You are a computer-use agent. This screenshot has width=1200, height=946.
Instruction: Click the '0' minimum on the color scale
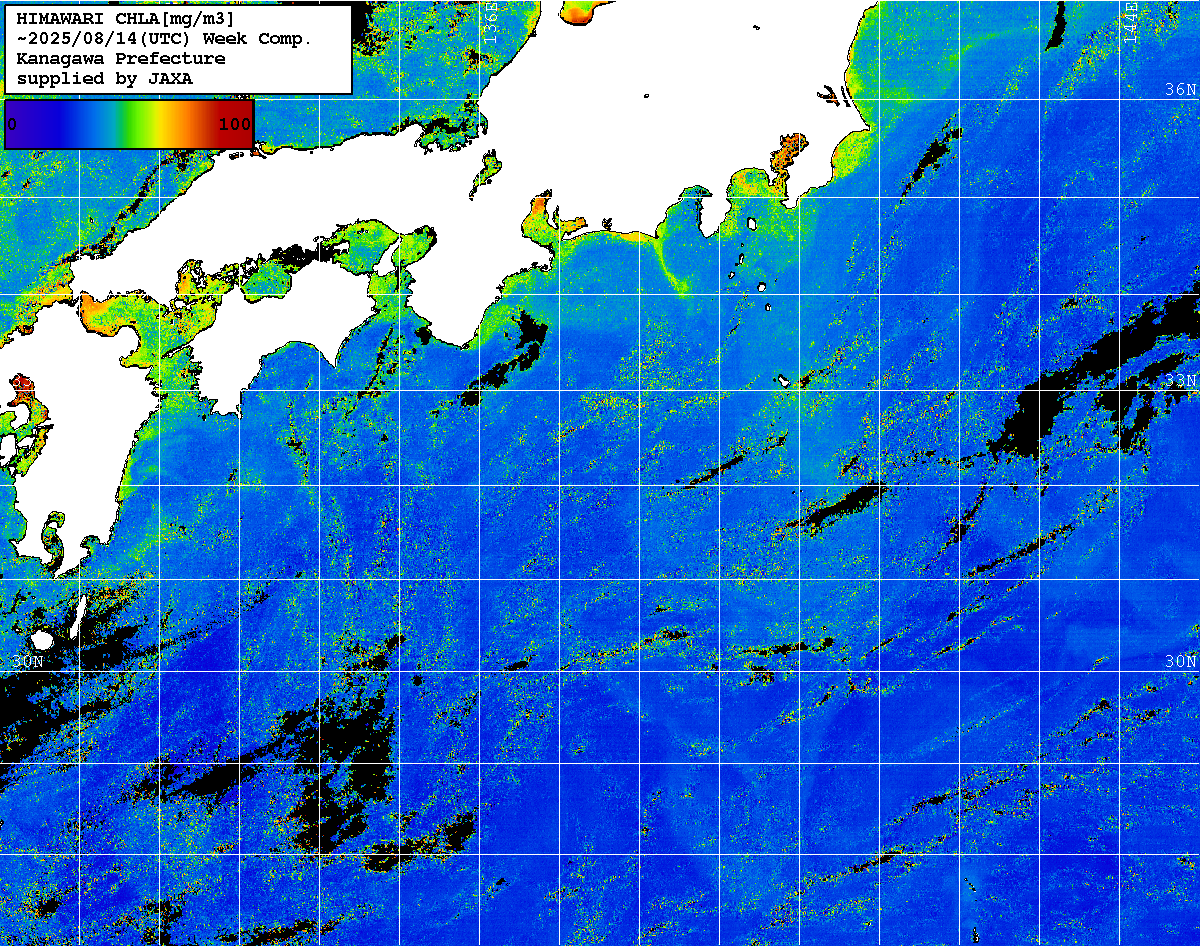click(12, 124)
